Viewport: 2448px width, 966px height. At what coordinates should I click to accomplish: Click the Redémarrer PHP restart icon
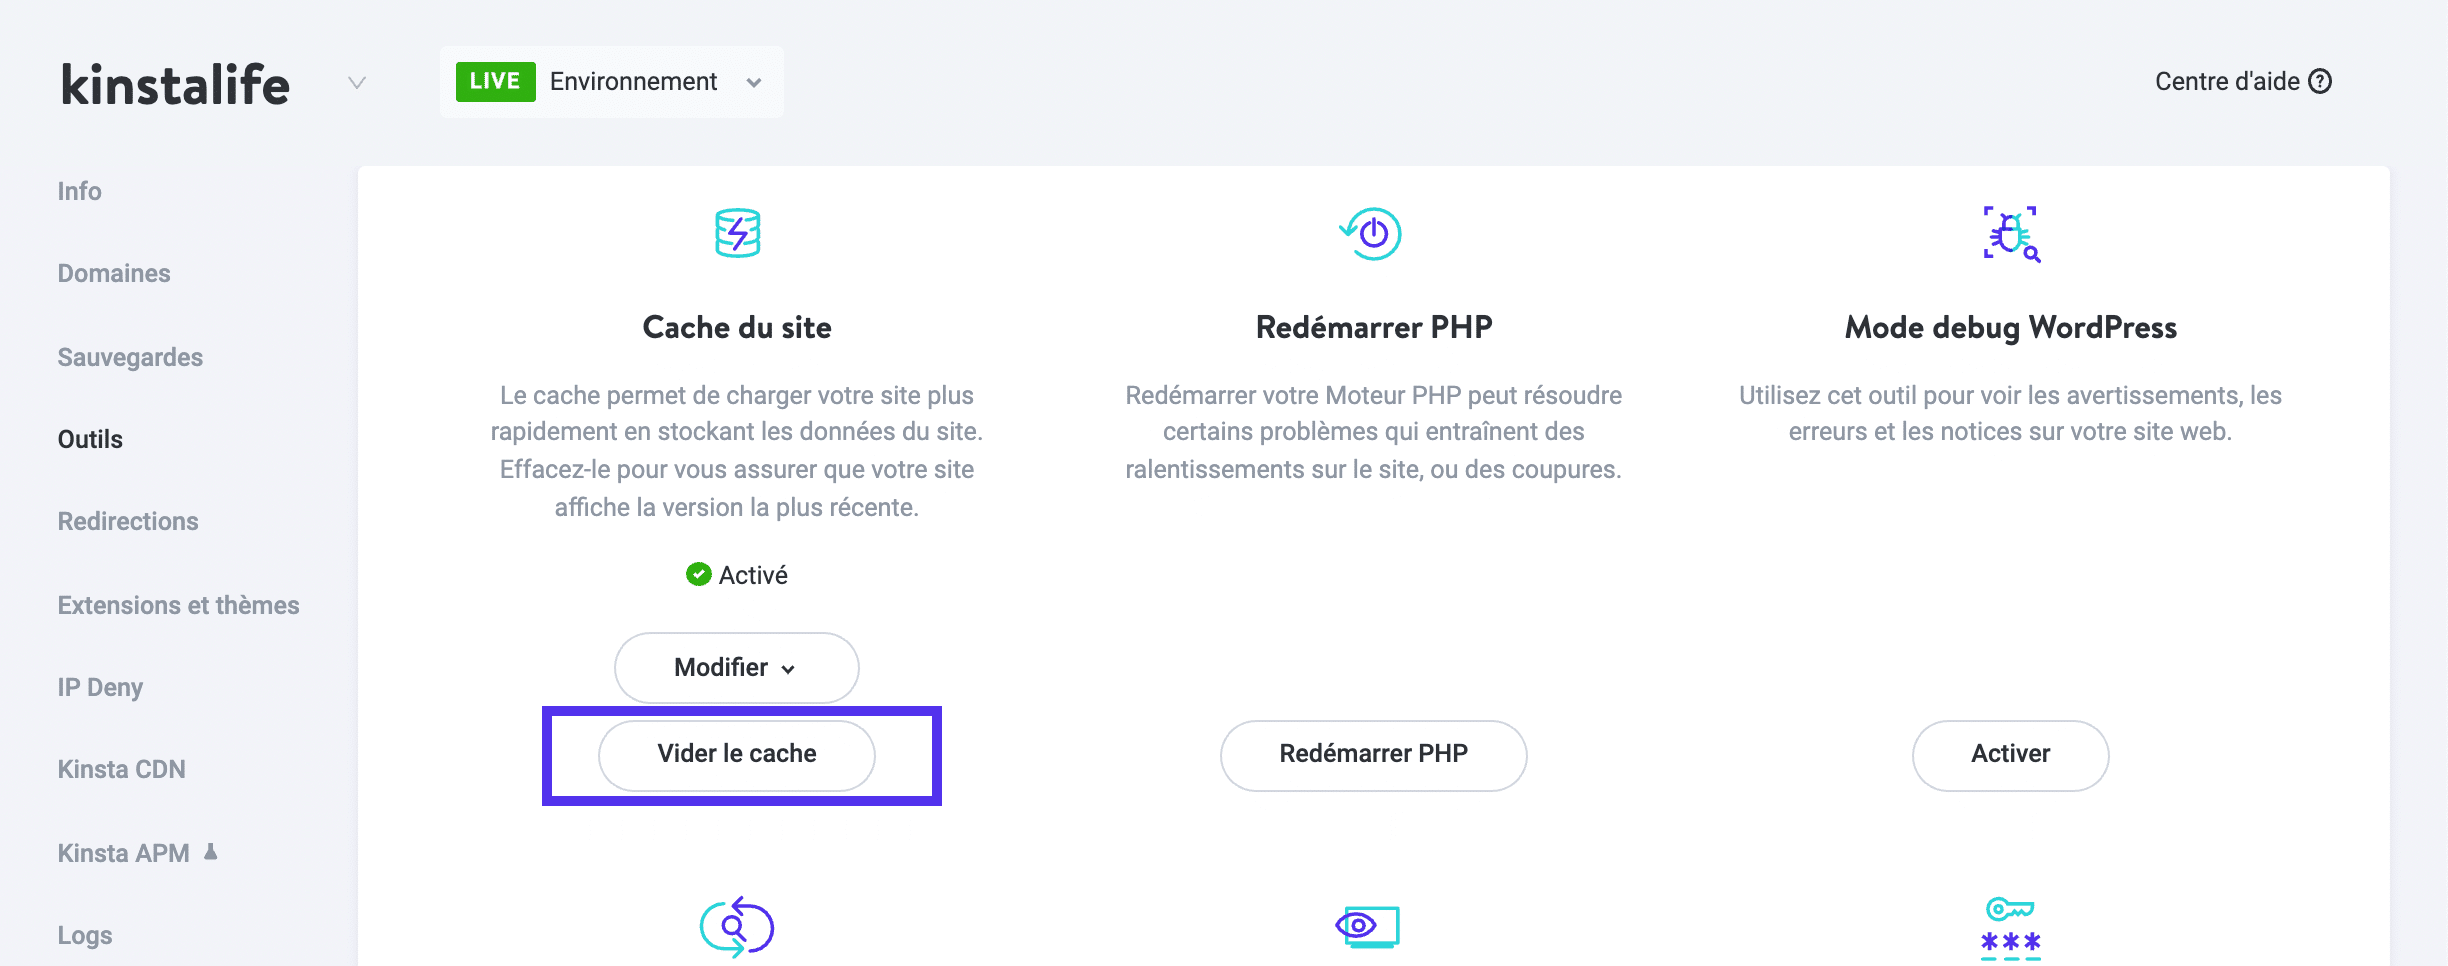tap(1371, 232)
